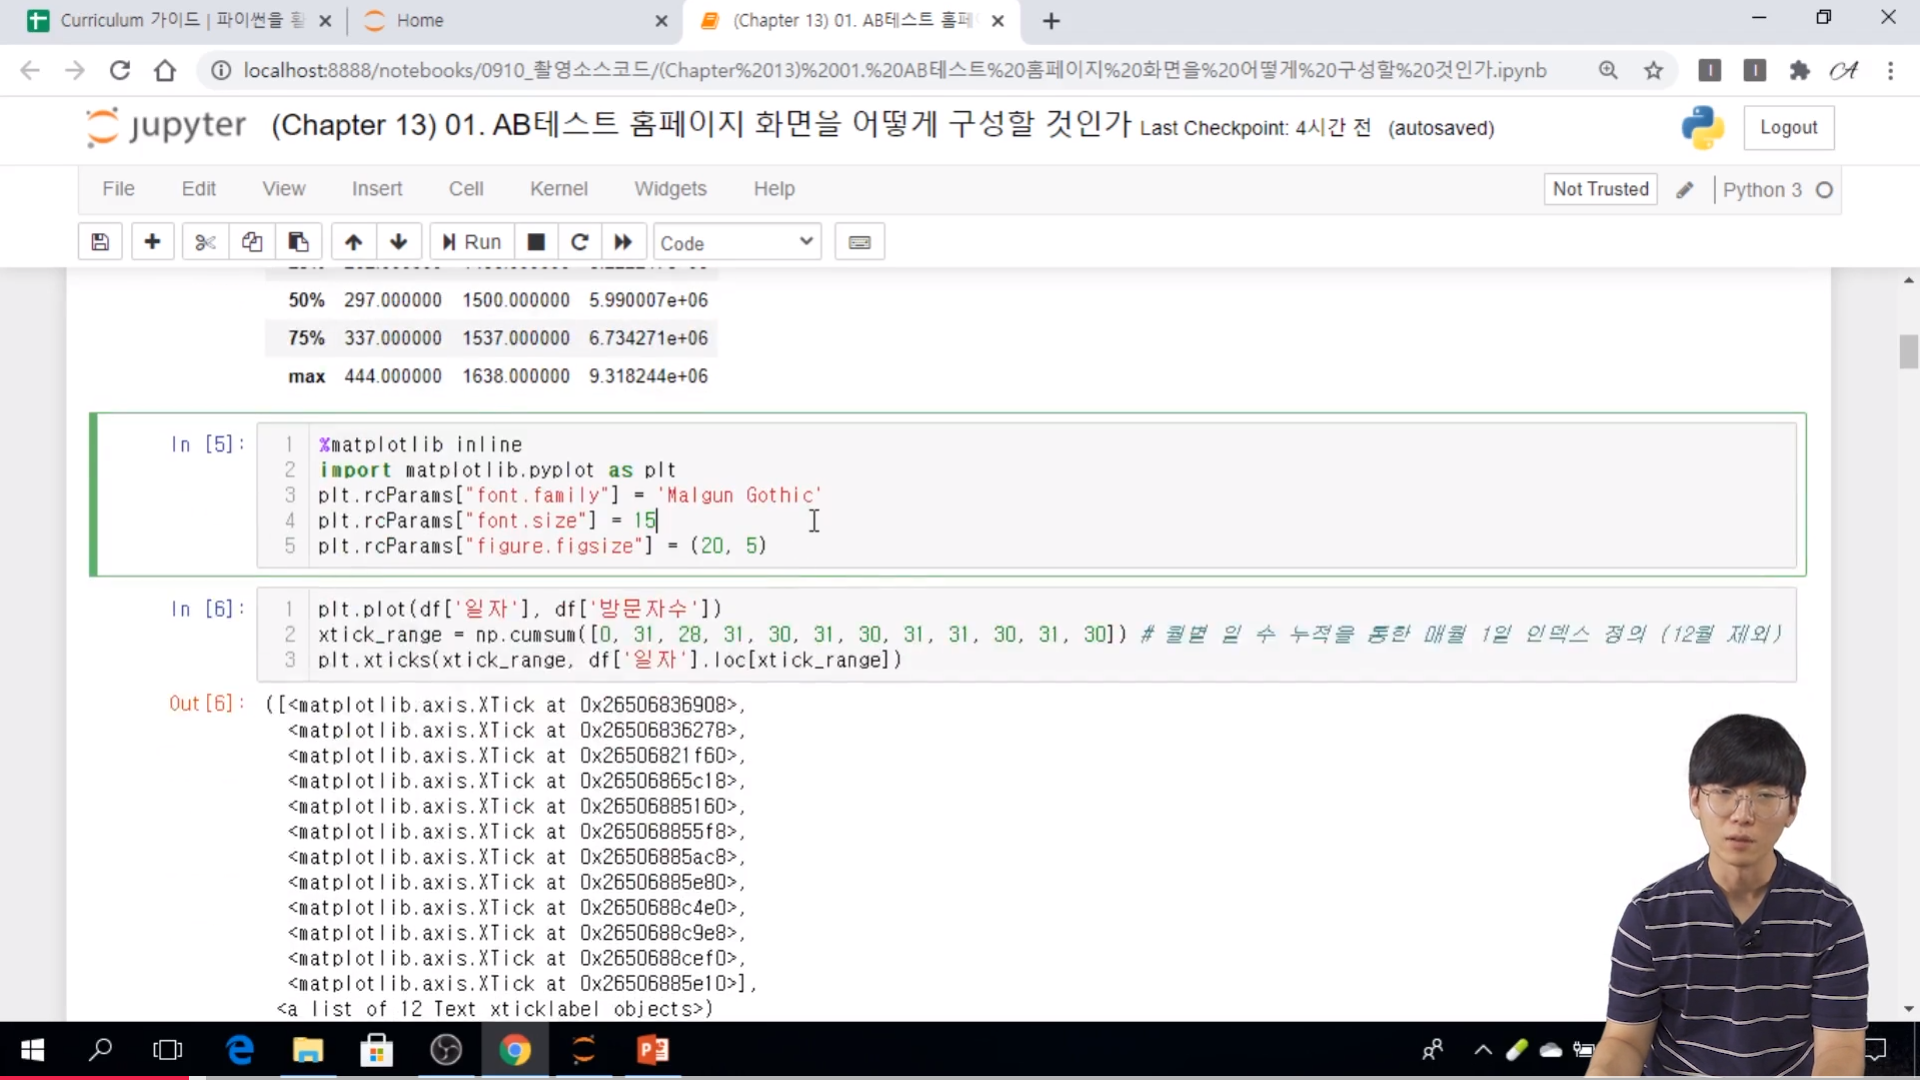This screenshot has width=1920, height=1080.
Task: Open the Kernel menu
Action: [x=558, y=189]
